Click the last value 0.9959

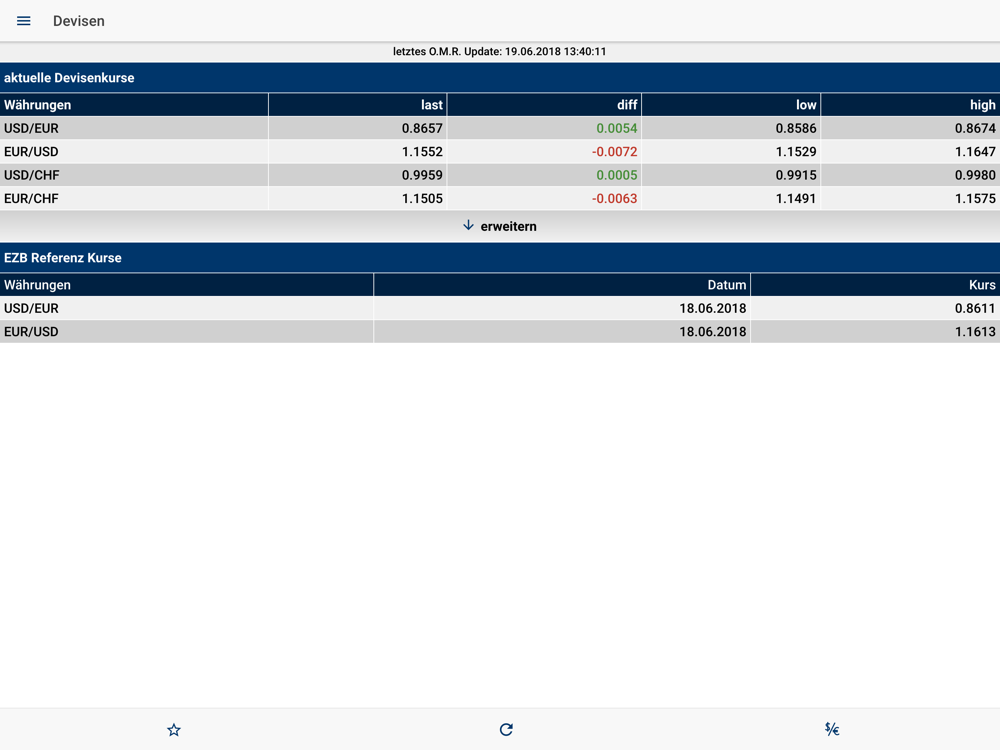tap(422, 175)
